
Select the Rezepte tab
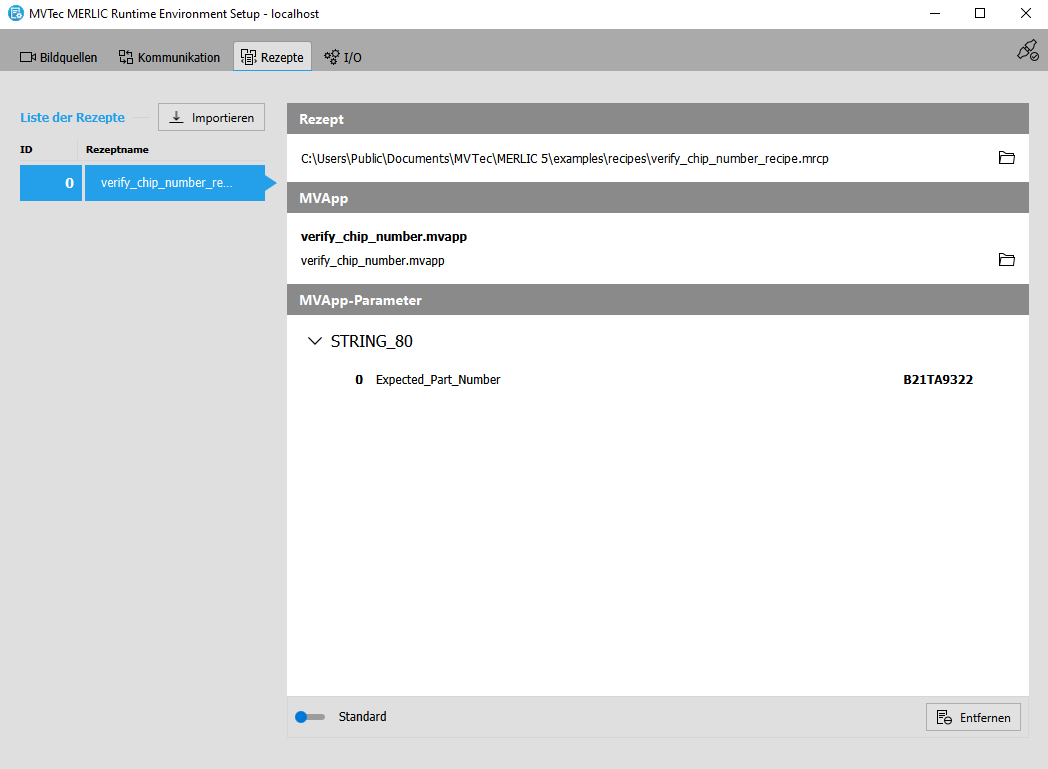[x=272, y=57]
